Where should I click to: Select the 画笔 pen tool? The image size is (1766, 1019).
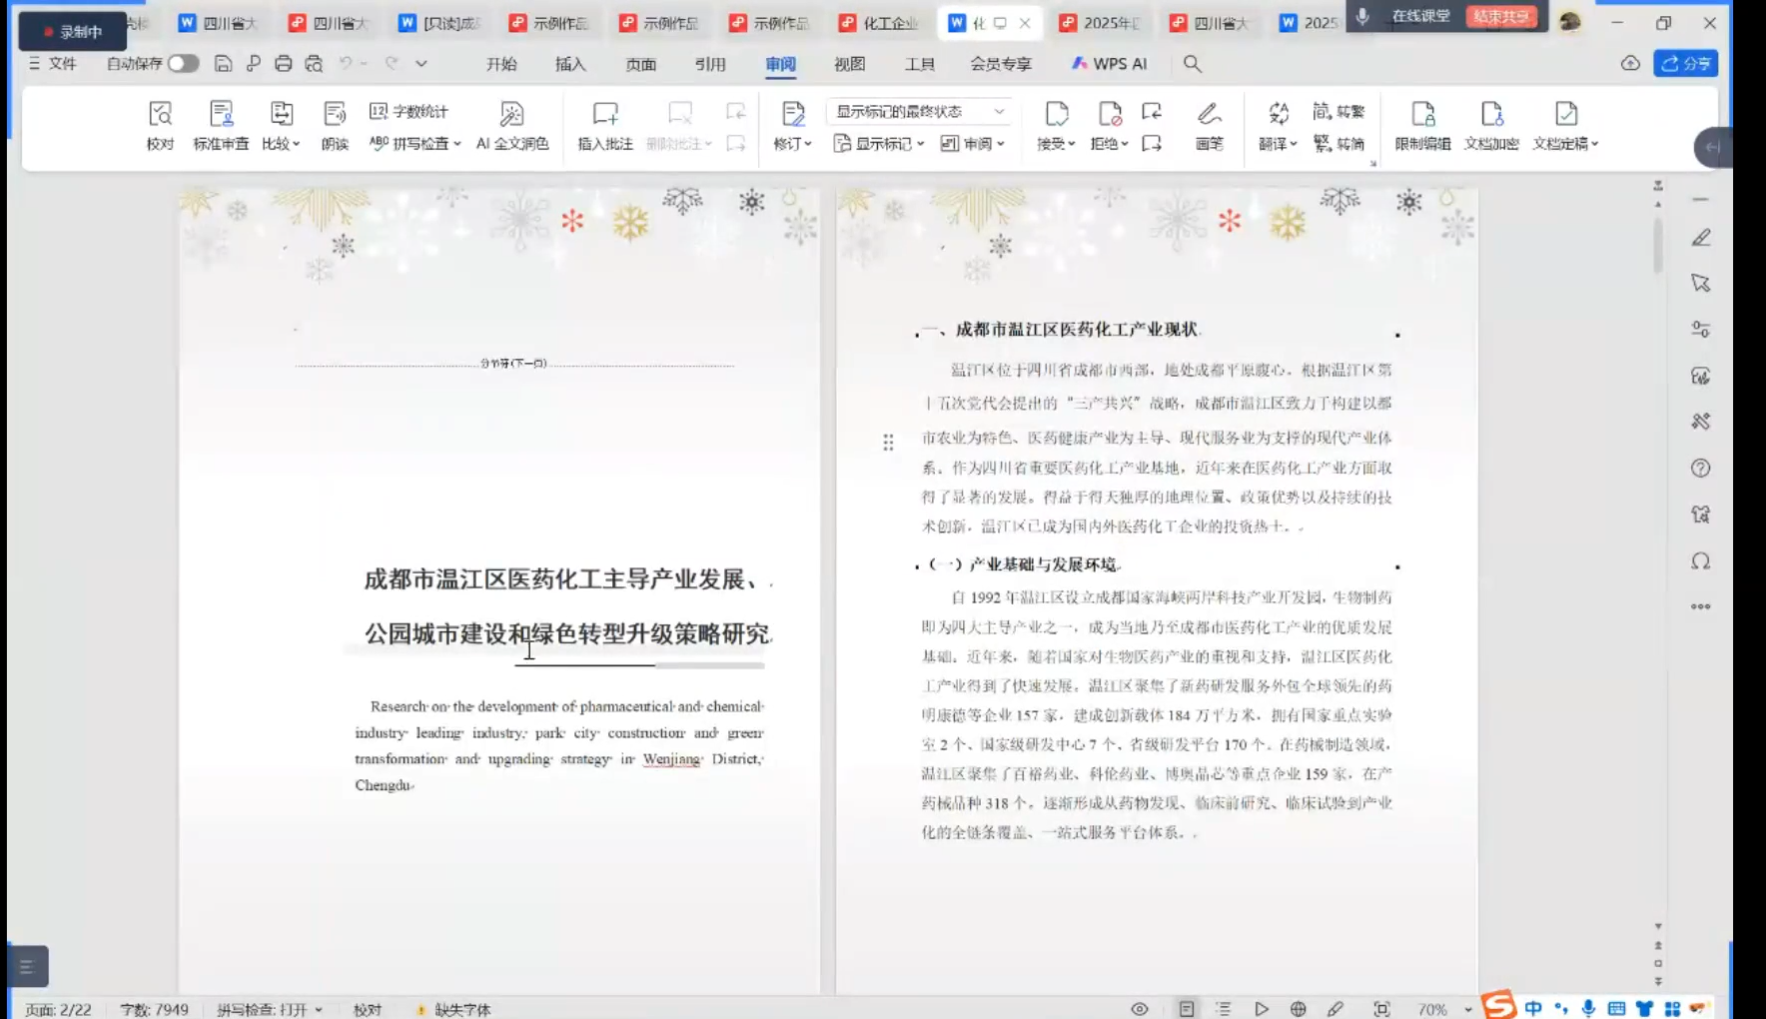pyautogui.click(x=1209, y=125)
